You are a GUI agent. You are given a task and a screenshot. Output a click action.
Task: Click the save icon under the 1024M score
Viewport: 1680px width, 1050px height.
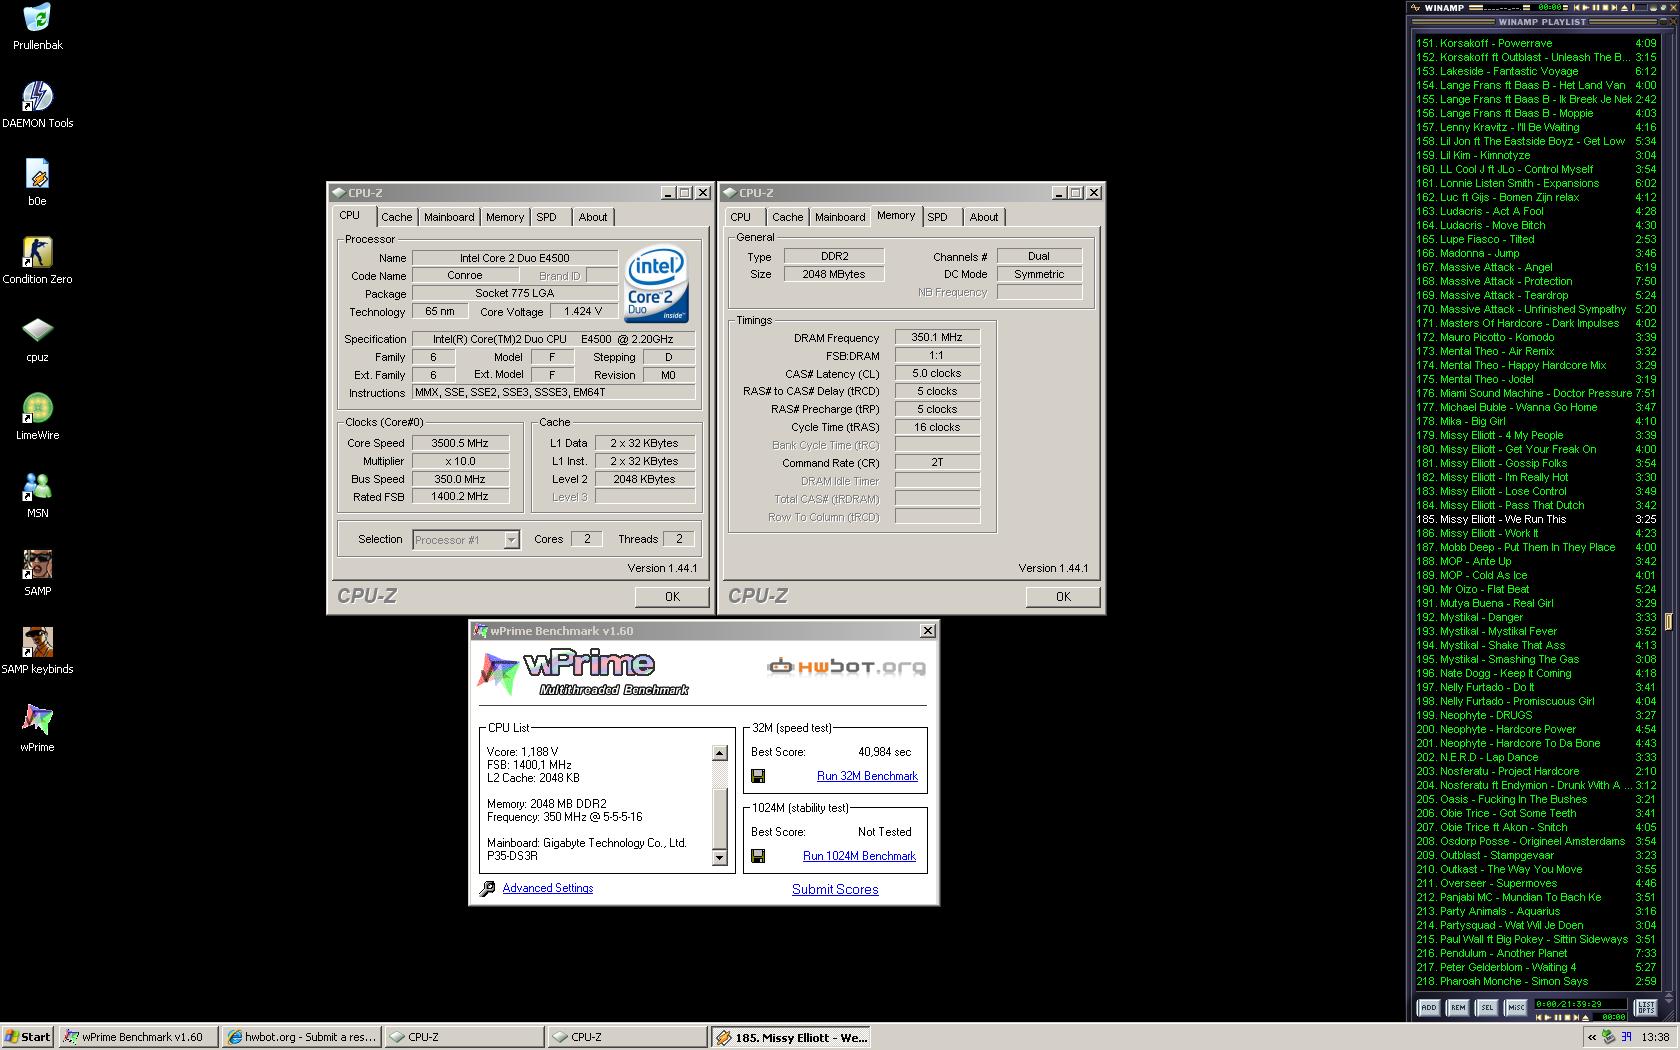(x=758, y=856)
